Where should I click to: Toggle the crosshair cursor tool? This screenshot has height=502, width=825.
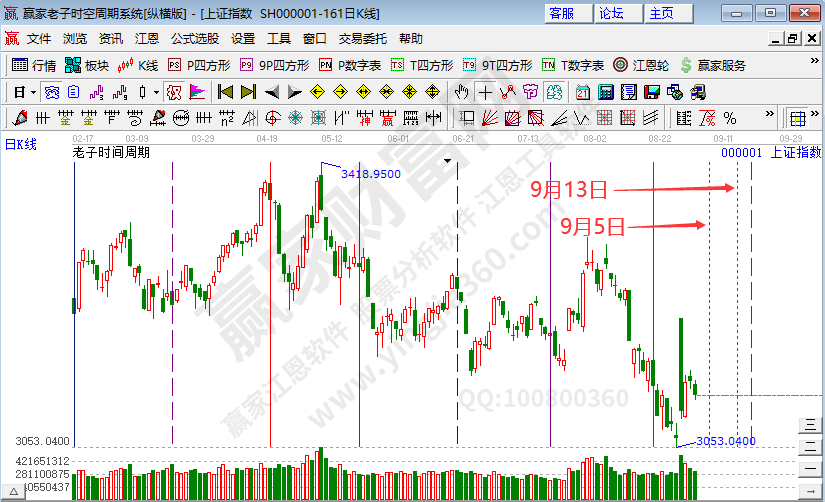pos(485,92)
